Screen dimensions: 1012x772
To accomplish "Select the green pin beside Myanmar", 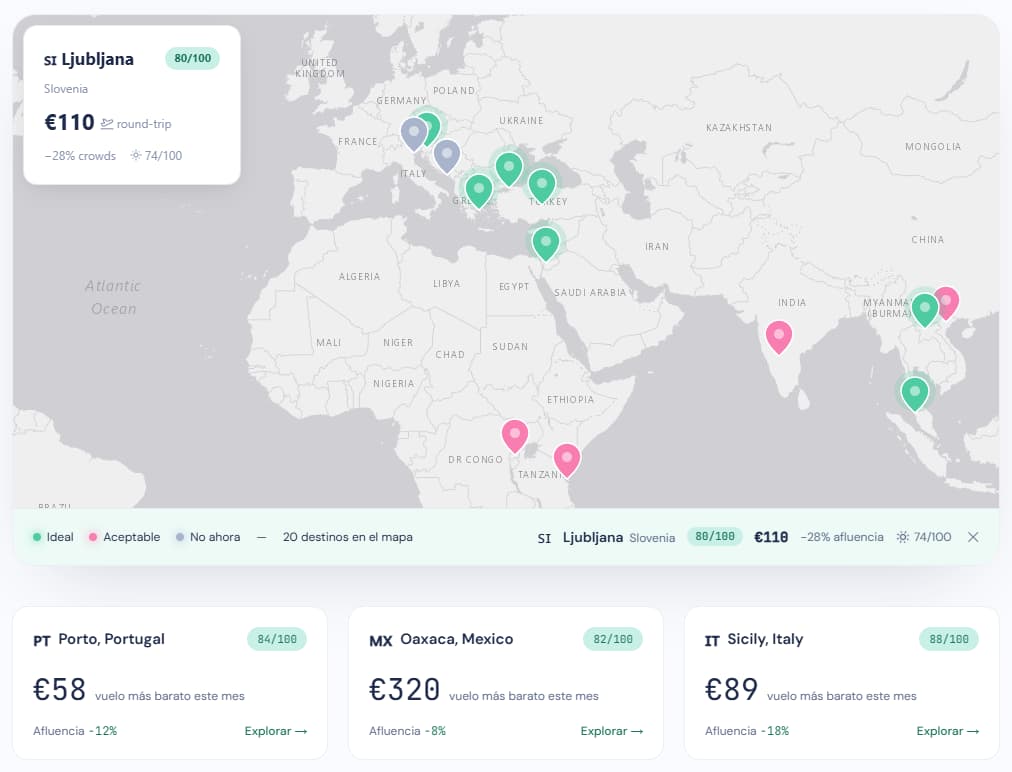I will click(924, 310).
